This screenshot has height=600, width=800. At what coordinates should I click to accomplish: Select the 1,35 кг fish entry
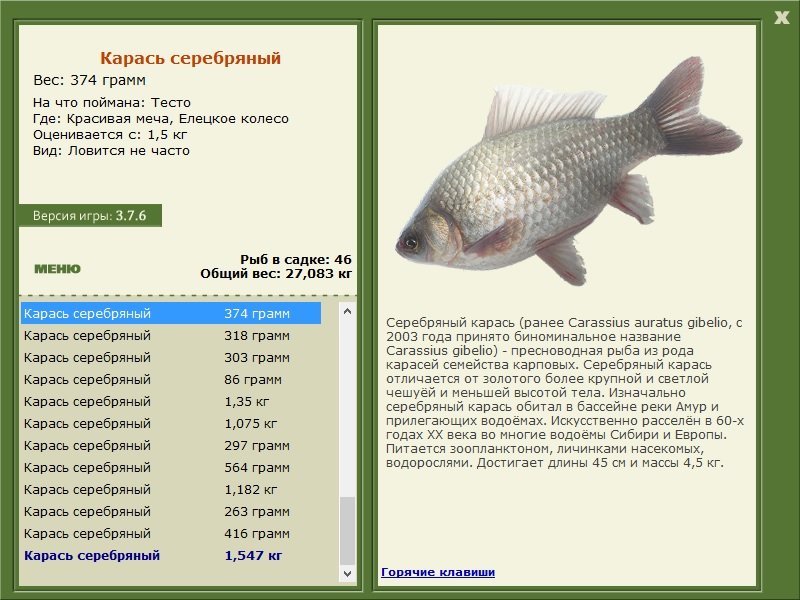pyautogui.click(x=170, y=402)
